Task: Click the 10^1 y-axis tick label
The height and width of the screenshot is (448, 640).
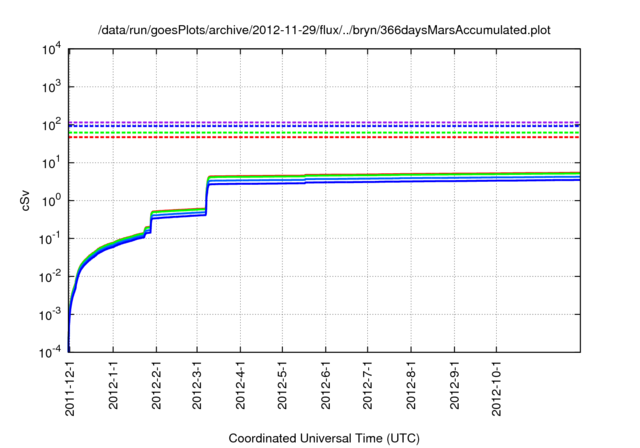Action: (51, 163)
